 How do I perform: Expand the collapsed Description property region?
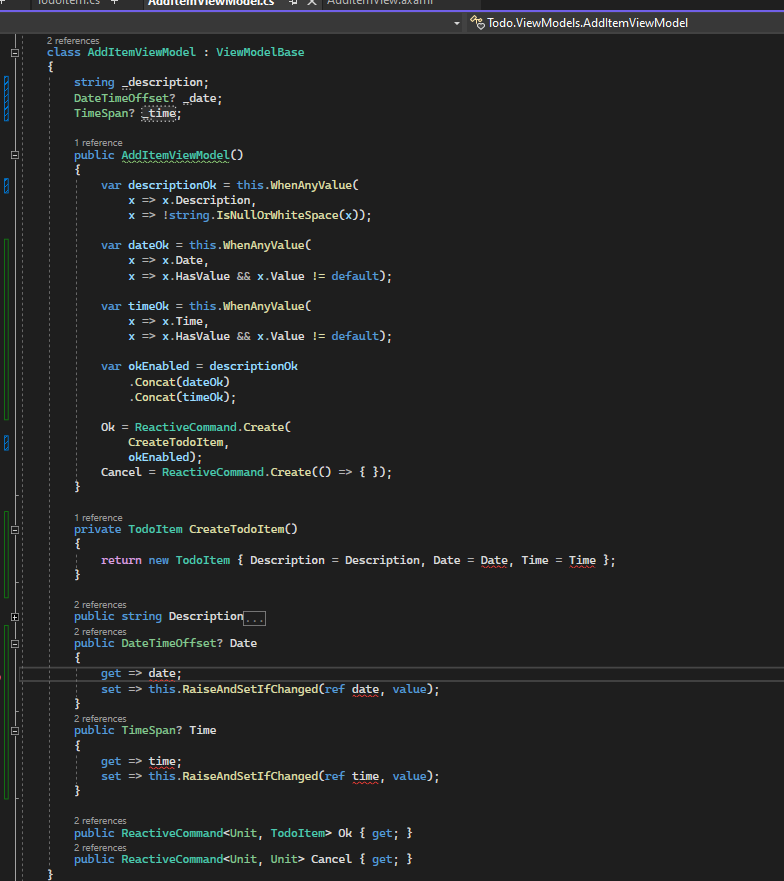[15, 617]
